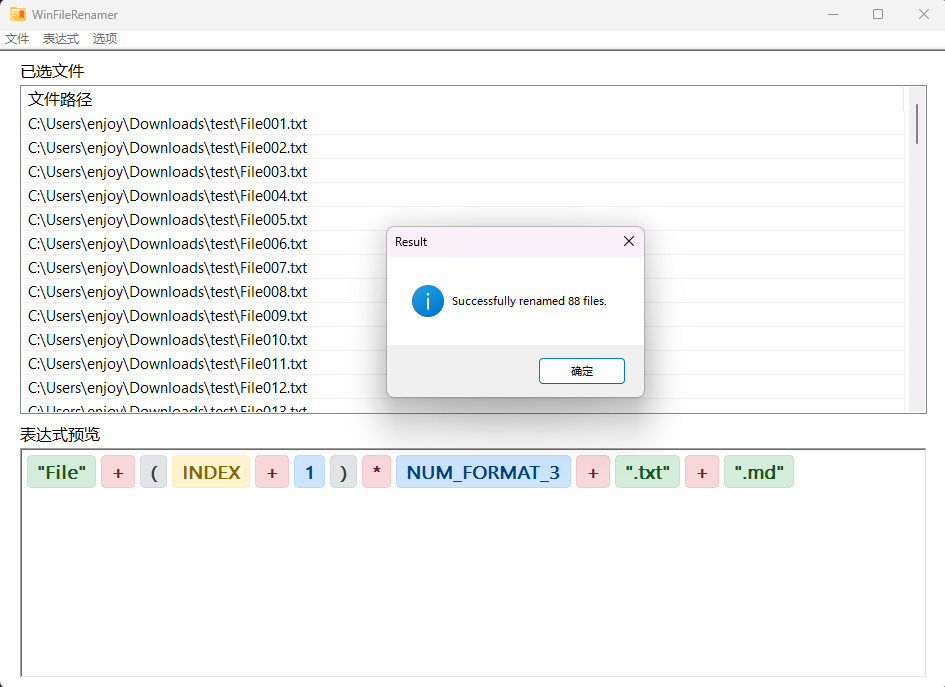Select the INDEX token in expression
Image resolution: width=945 pixels, height=687 pixels.
[x=211, y=472]
